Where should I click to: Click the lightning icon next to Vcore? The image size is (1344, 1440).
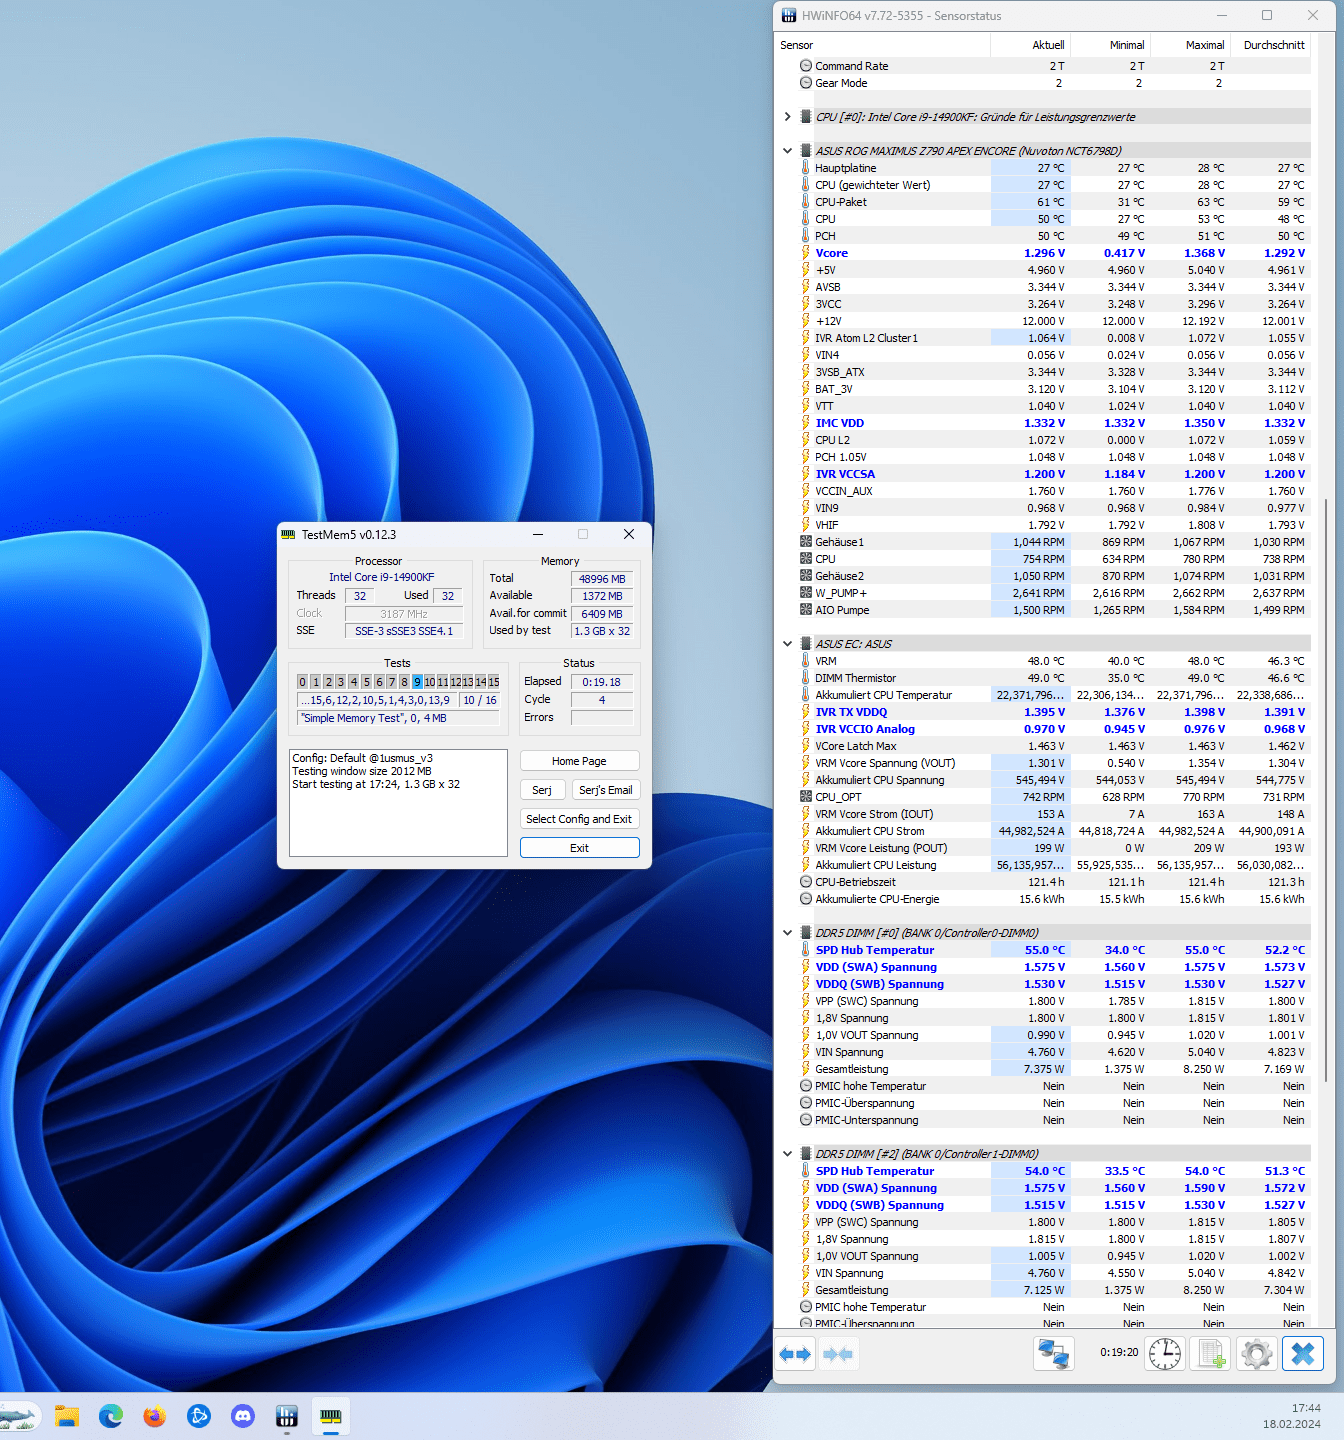click(x=806, y=253)
